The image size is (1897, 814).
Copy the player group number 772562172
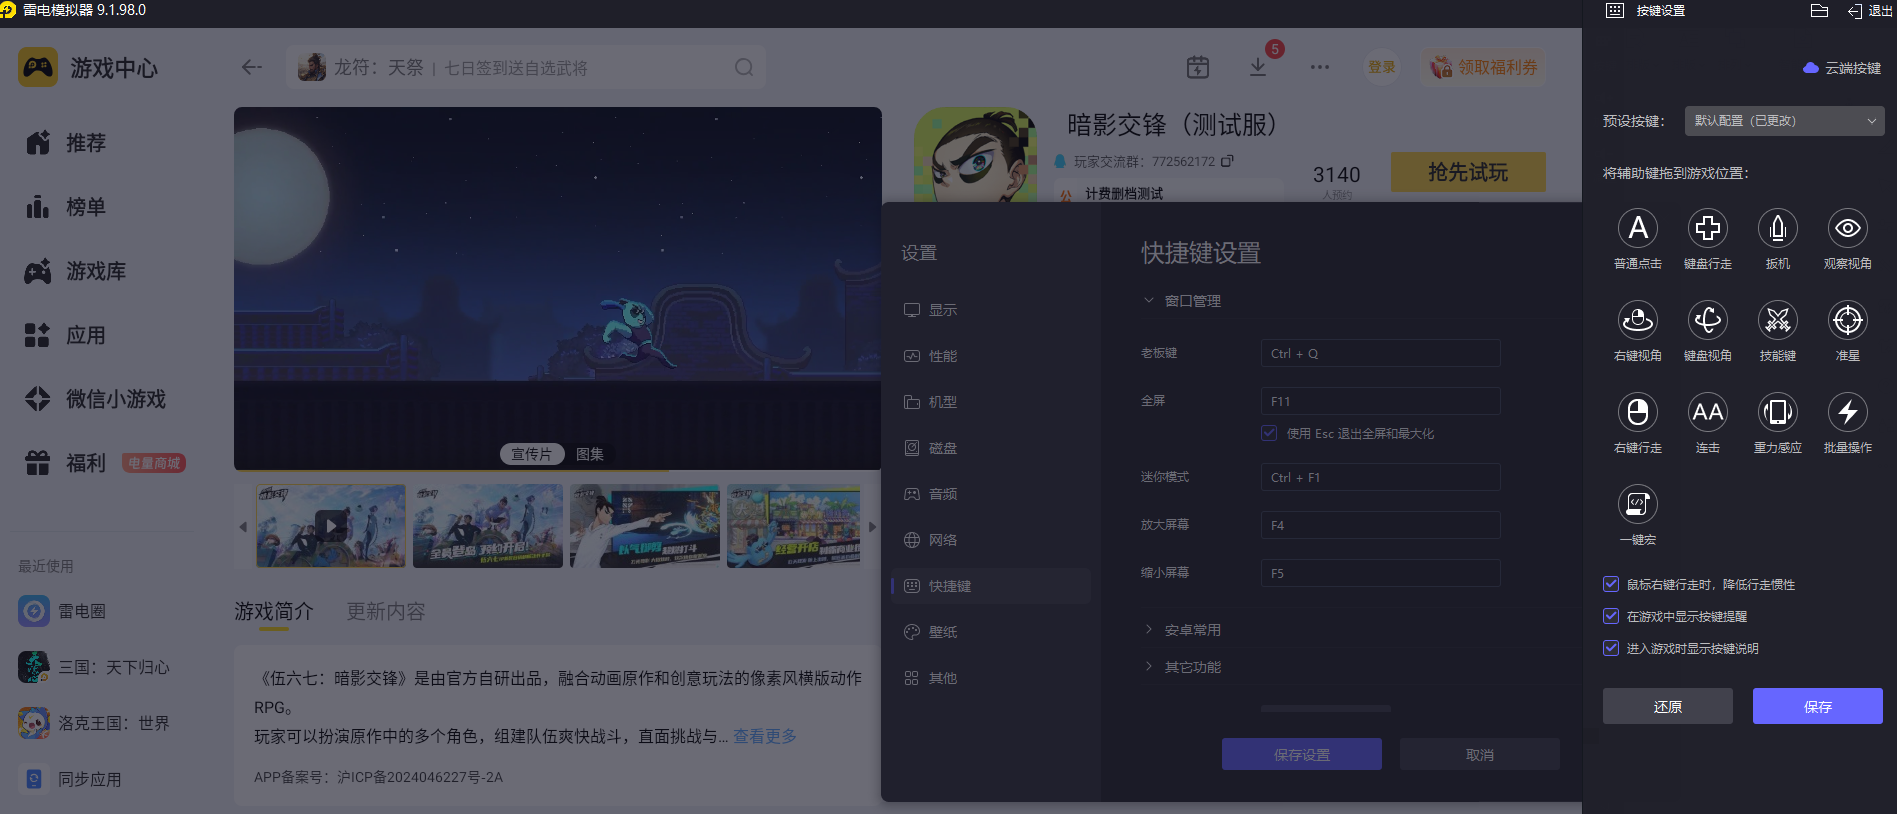tap(1227, 161)
